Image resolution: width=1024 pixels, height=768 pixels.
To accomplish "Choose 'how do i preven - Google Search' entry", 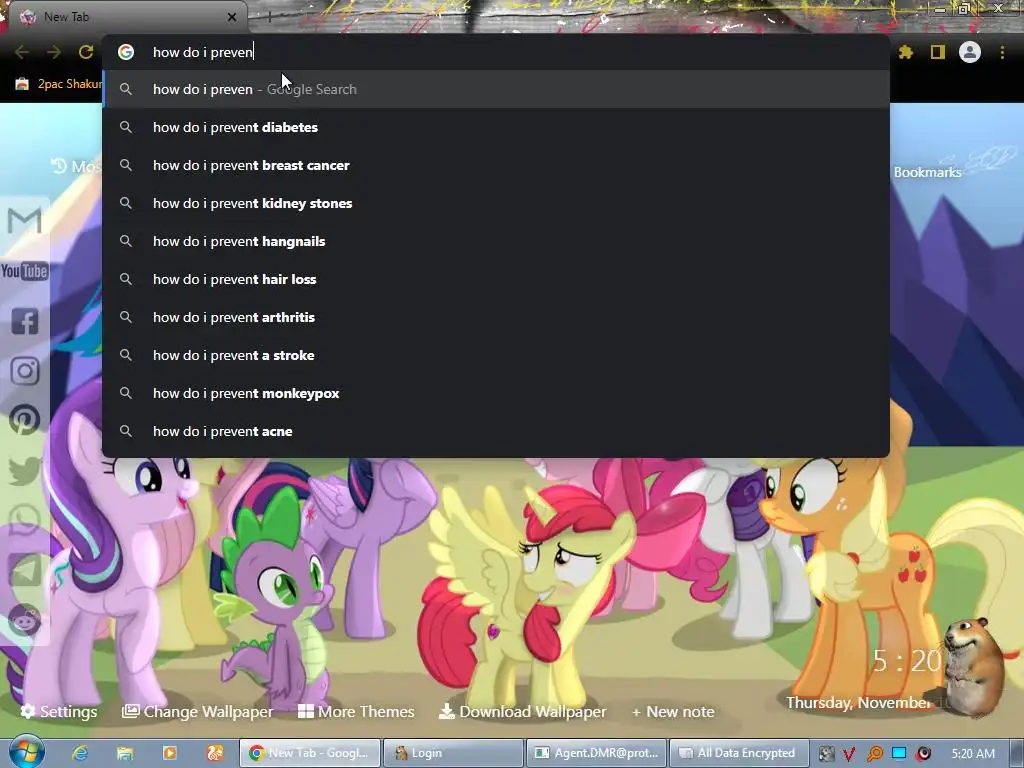I will pyautogui.click(x=496, y=89).
